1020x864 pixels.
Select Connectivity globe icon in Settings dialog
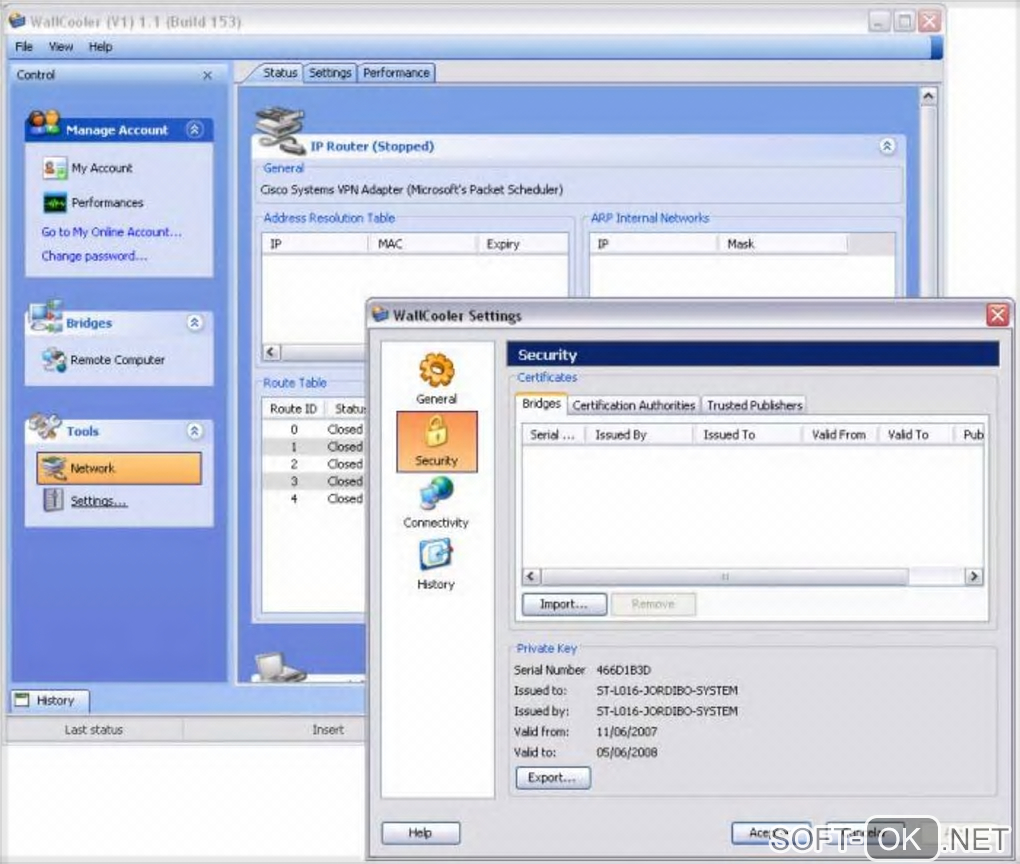pos(436,493)
